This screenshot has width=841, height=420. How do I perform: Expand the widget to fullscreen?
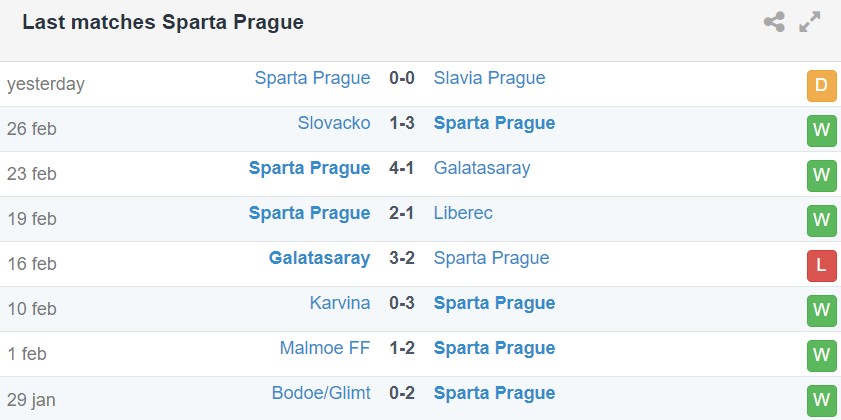tap(810, 22)
